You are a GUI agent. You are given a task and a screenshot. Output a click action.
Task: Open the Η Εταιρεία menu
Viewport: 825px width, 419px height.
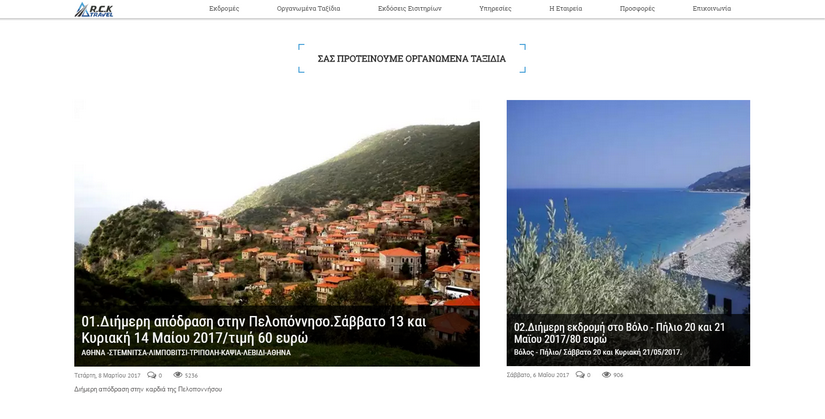click(566, 8)
